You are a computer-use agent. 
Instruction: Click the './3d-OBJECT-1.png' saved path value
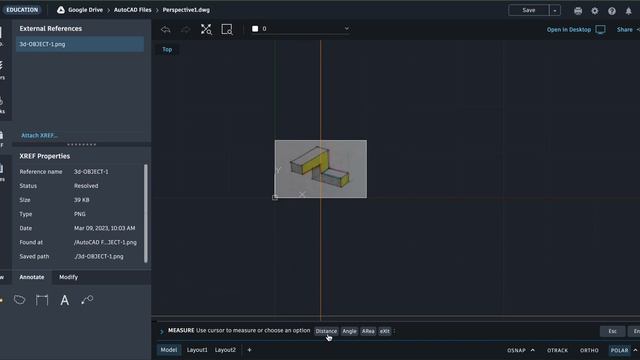point(98,256)
